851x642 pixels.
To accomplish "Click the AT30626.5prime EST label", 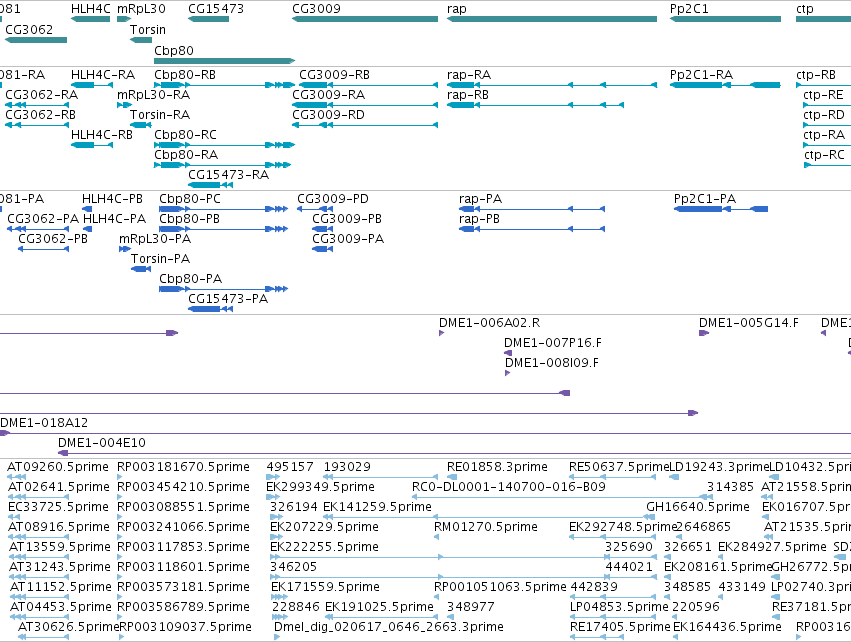I will pyautogui.click(x=68, y=627).
